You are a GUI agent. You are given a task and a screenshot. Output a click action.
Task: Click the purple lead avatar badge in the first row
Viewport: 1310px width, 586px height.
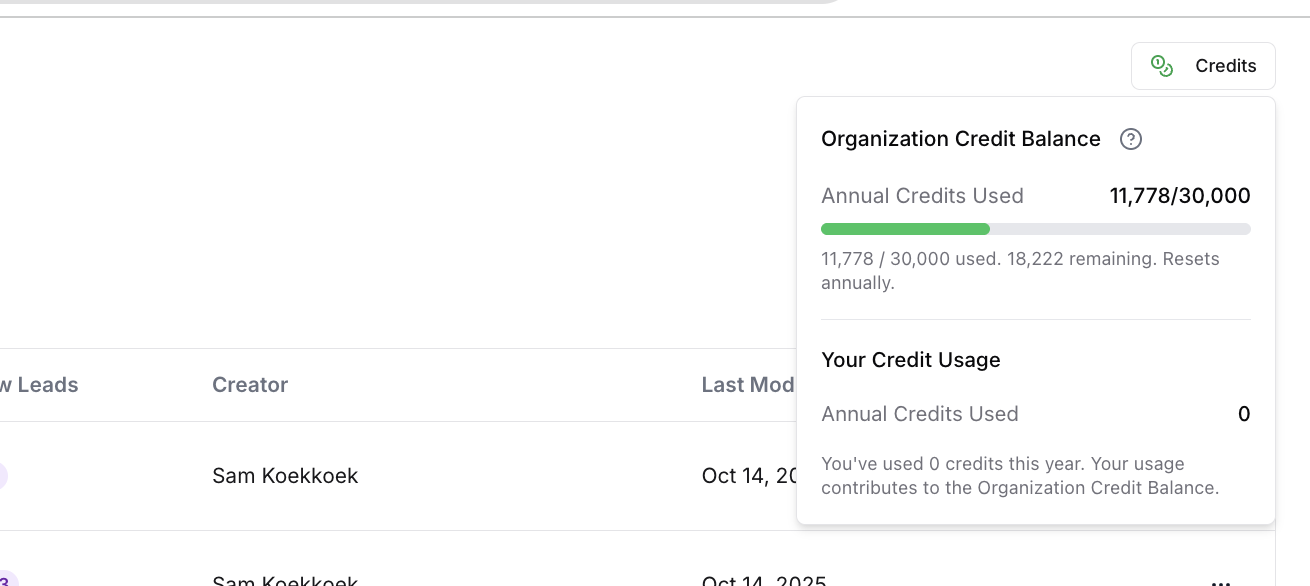click(3, 476)
